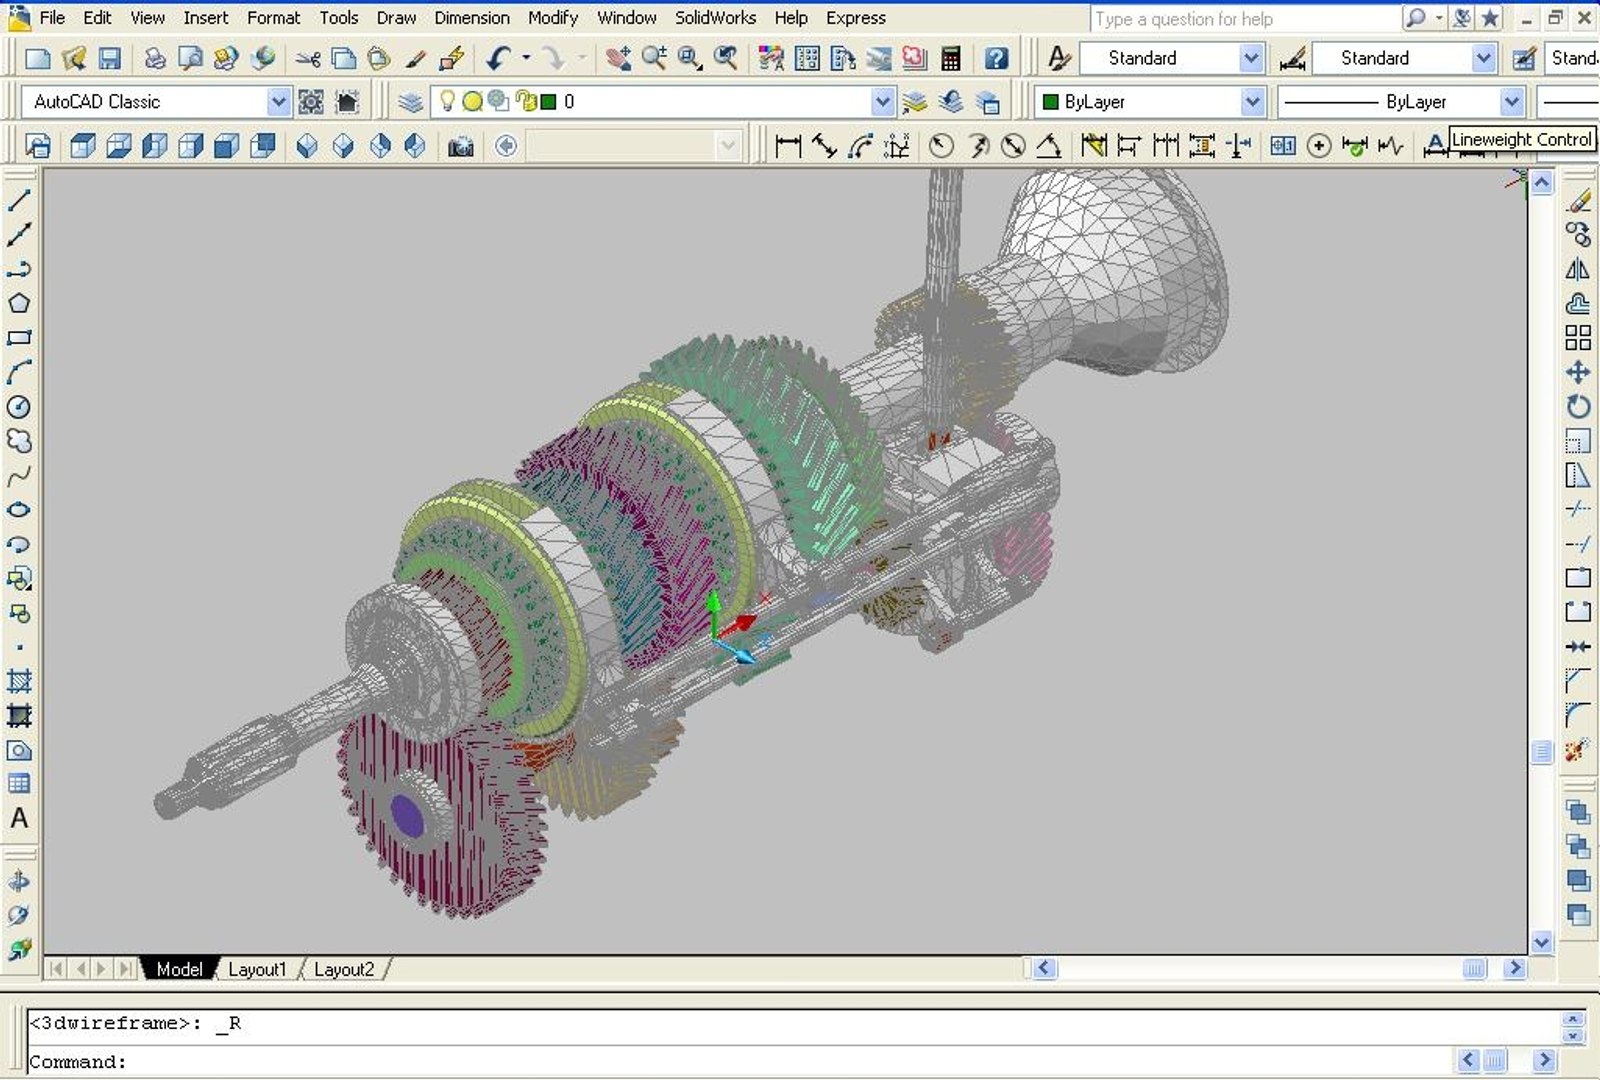Go to the last layout tab arrow
The width and height of the screenshot is (1600, 1080).
[x=125, y=969]
